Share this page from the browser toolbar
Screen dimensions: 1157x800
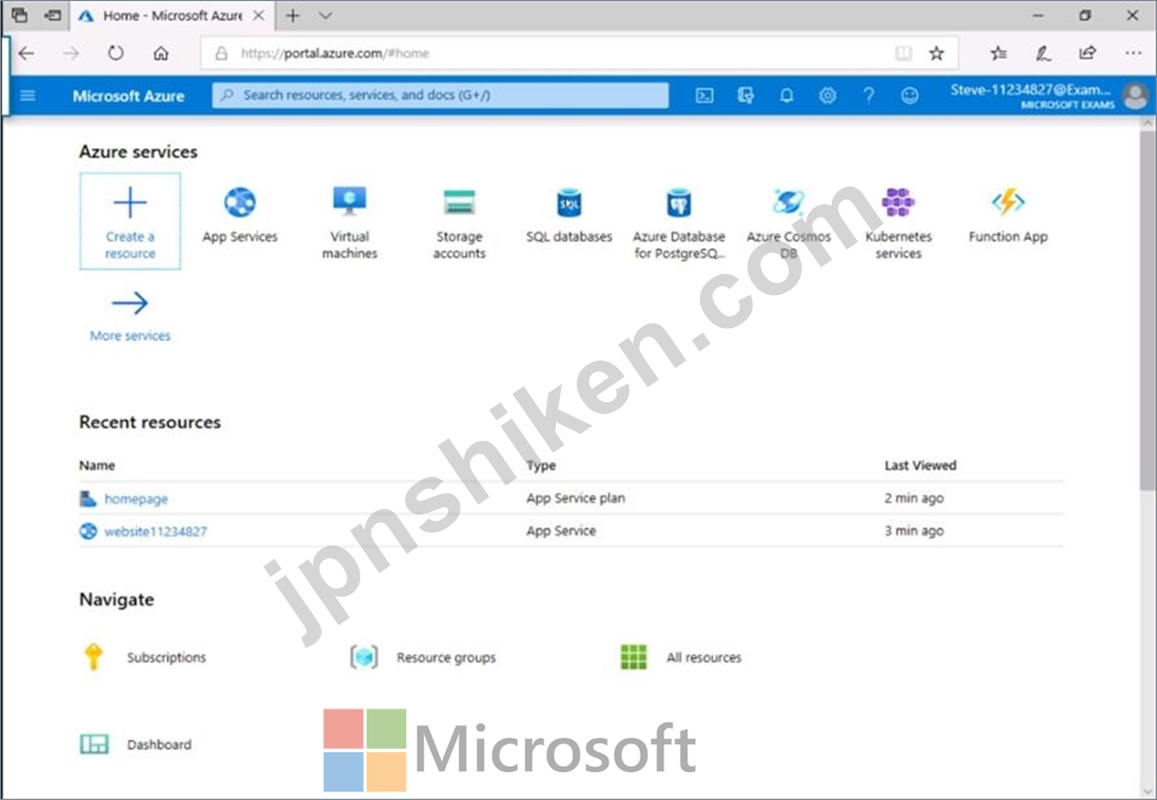click(x=1088, y=53)
